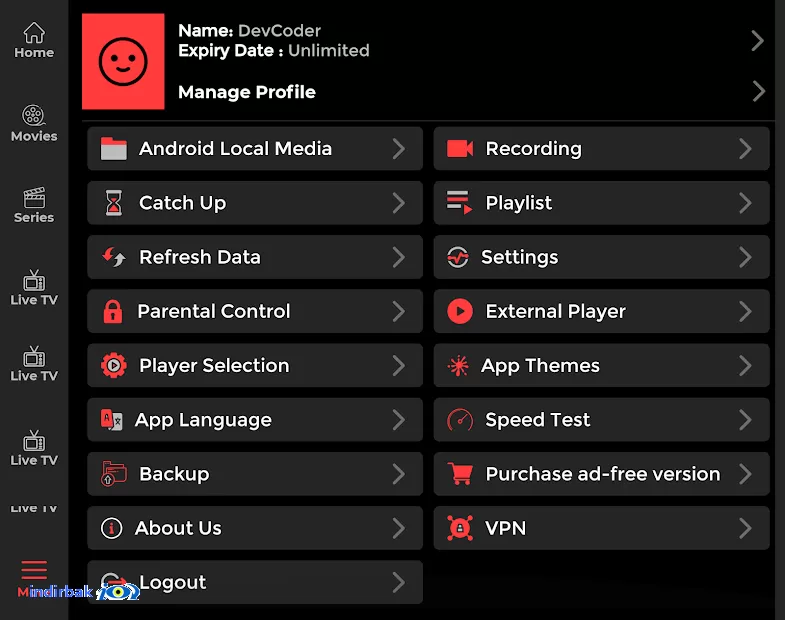Screen dimensions: 785x620
Task: Click the Recording label text
Action: click(x=534, y=149)
